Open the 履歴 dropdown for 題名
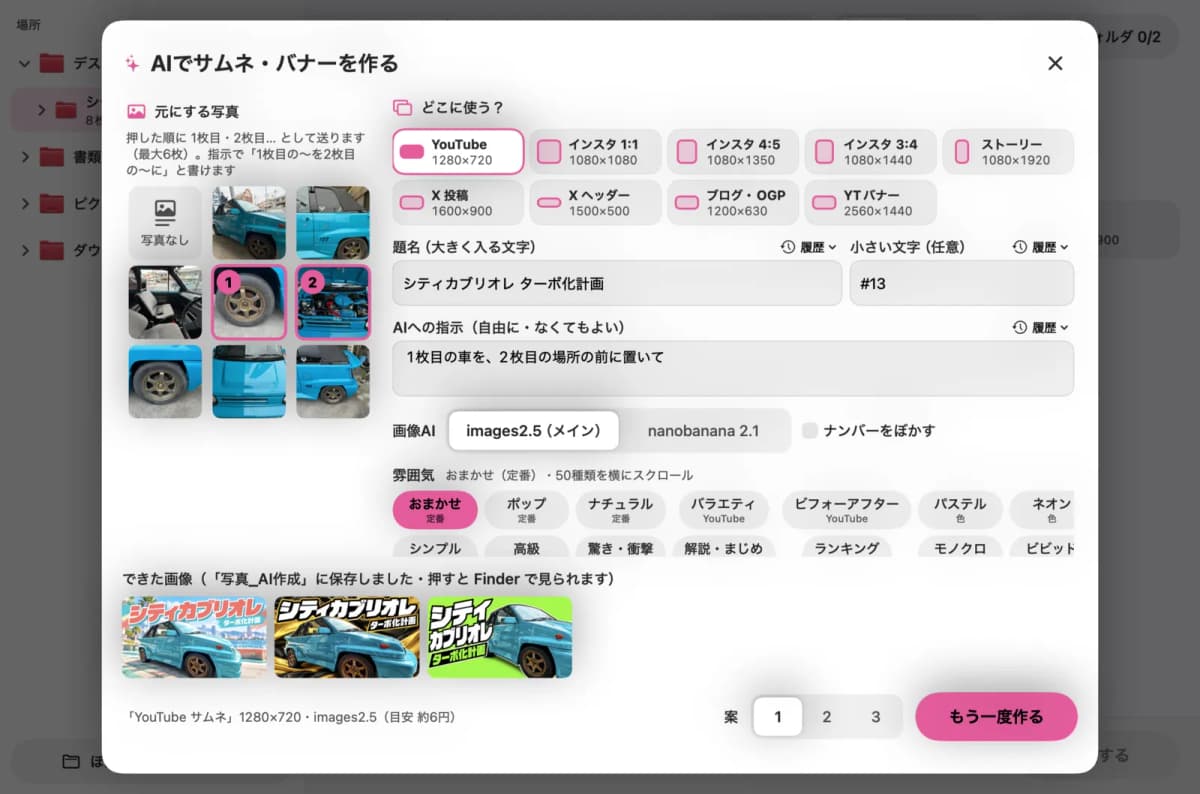Image resolution: width=1200 pixels, height=794 pixels. pos(809,247)
